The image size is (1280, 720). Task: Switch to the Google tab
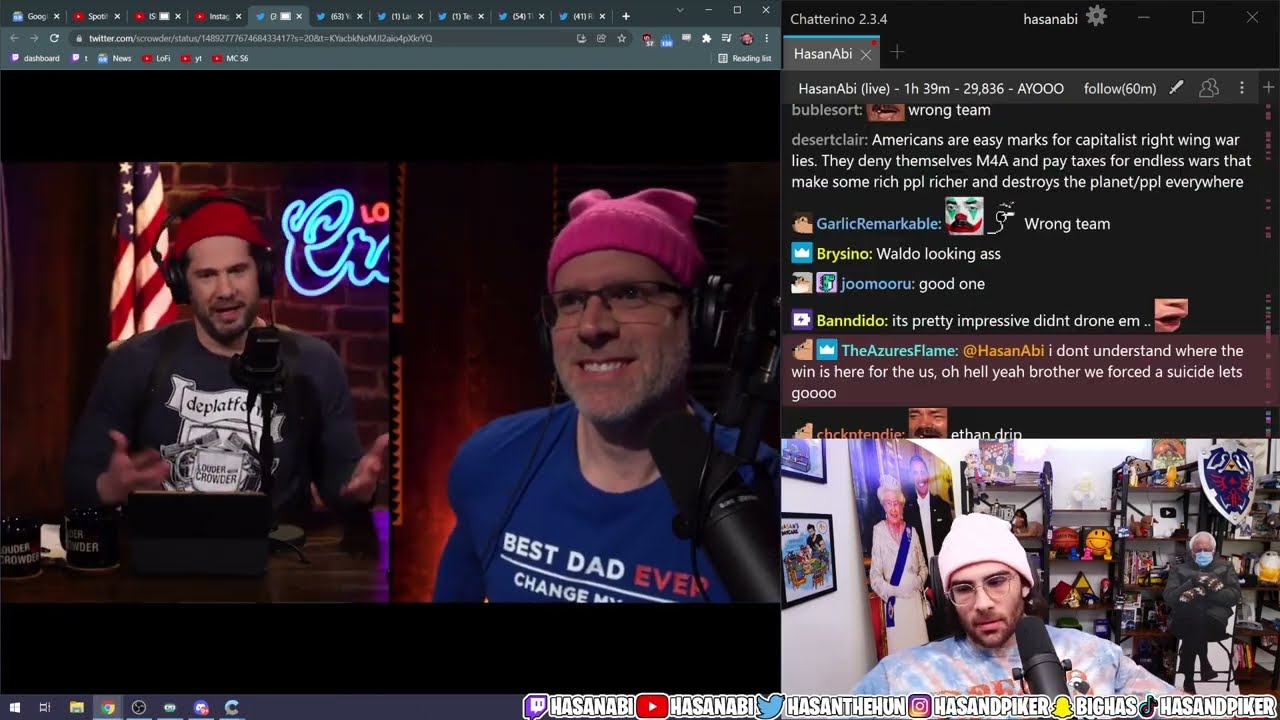36,16
